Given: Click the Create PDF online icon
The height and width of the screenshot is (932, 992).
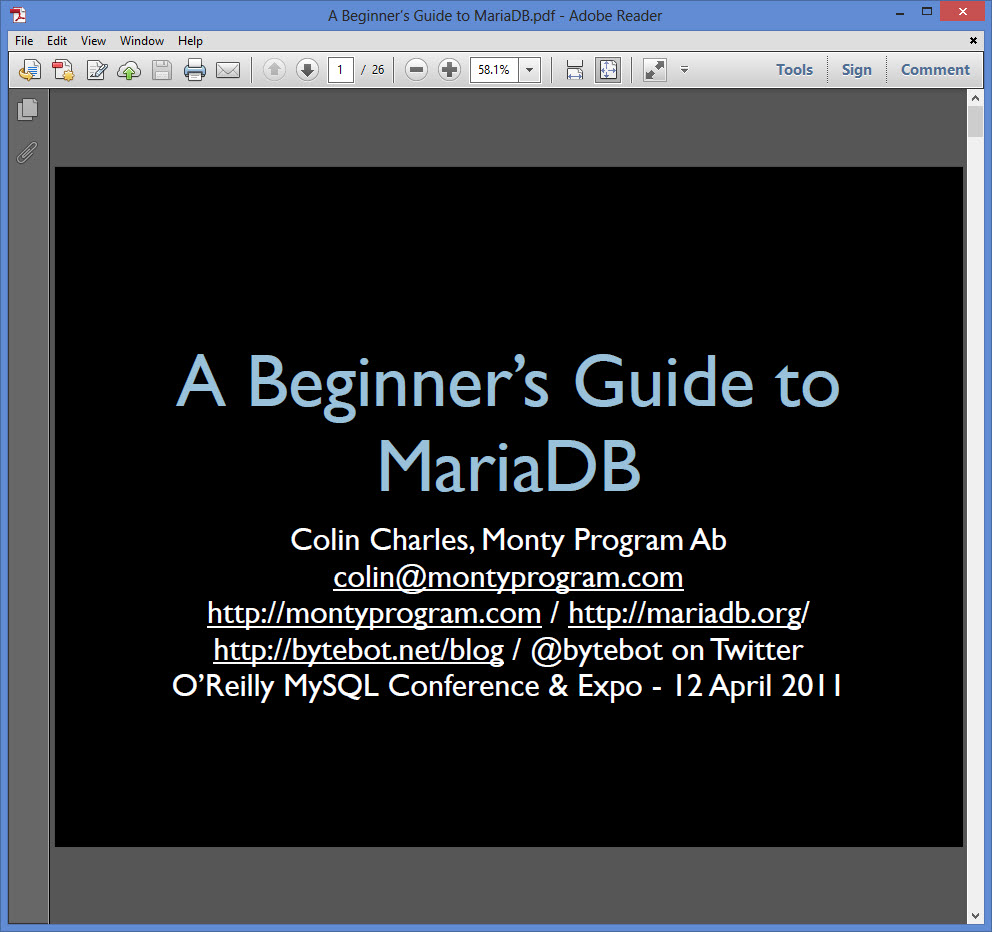Looking at the screenshot, I should click(x=30, y=70).
